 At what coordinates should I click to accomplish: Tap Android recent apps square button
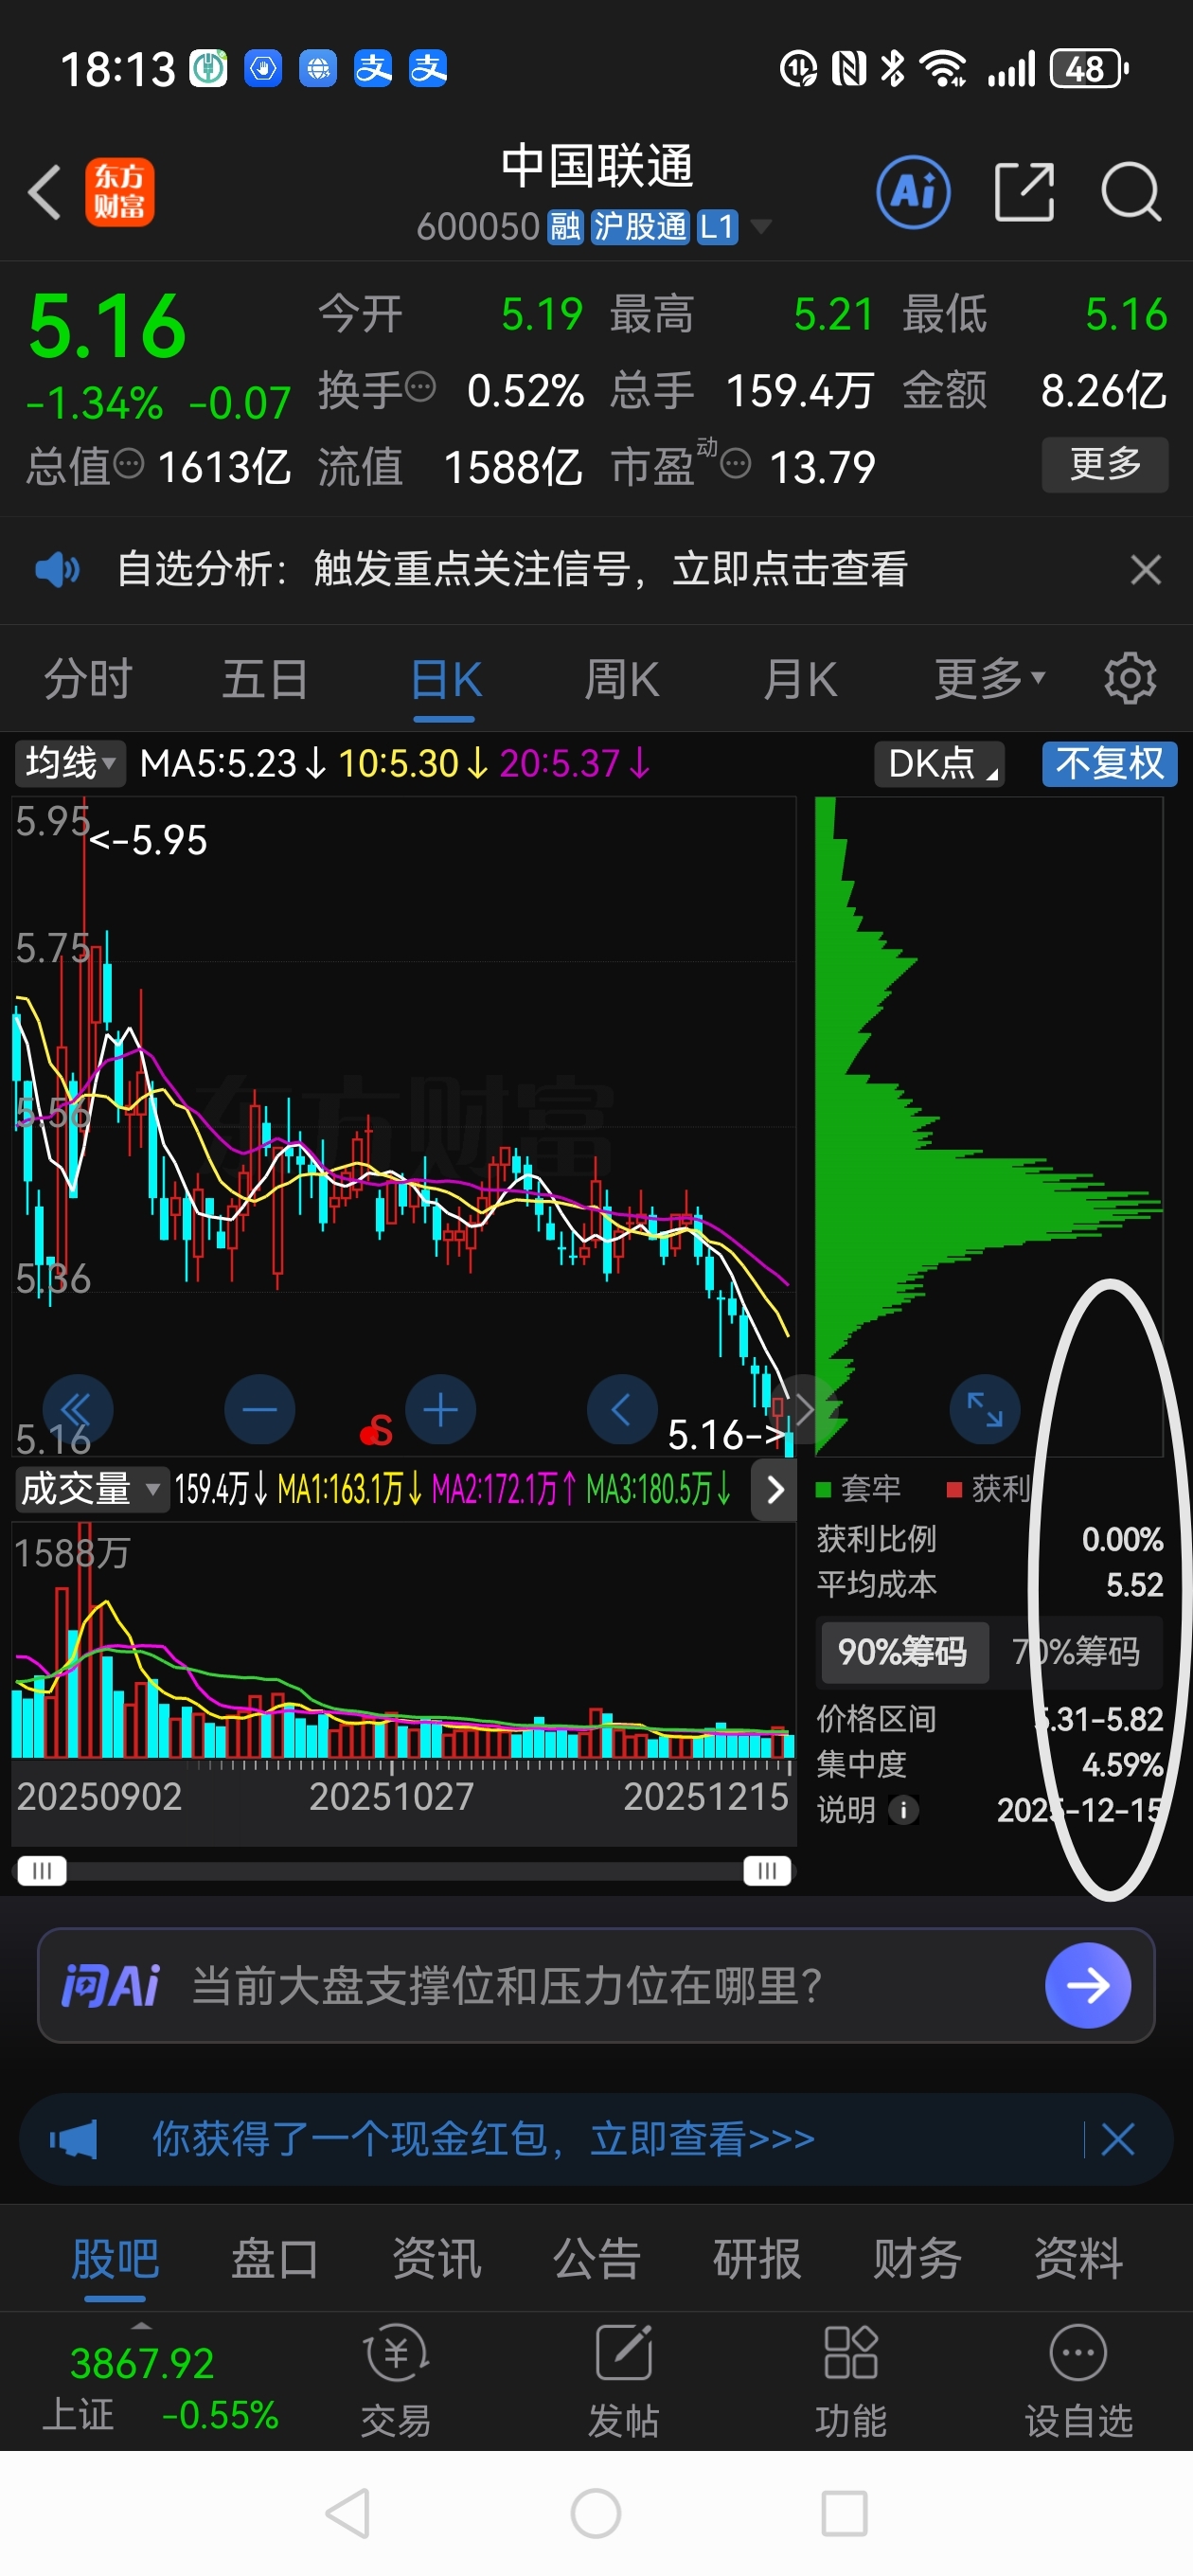point(844,2513)
